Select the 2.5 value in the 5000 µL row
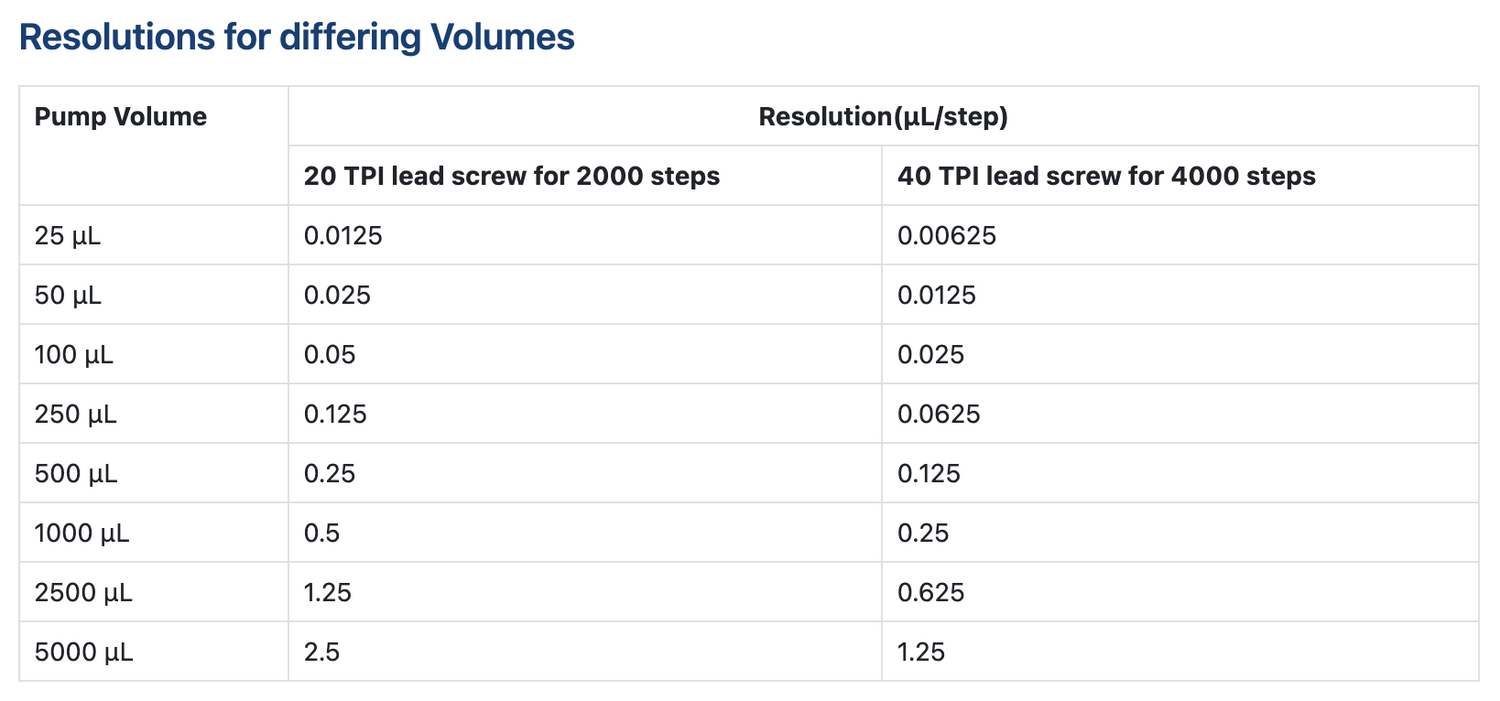The image size is (1500, 701). [x=321, y=652]
